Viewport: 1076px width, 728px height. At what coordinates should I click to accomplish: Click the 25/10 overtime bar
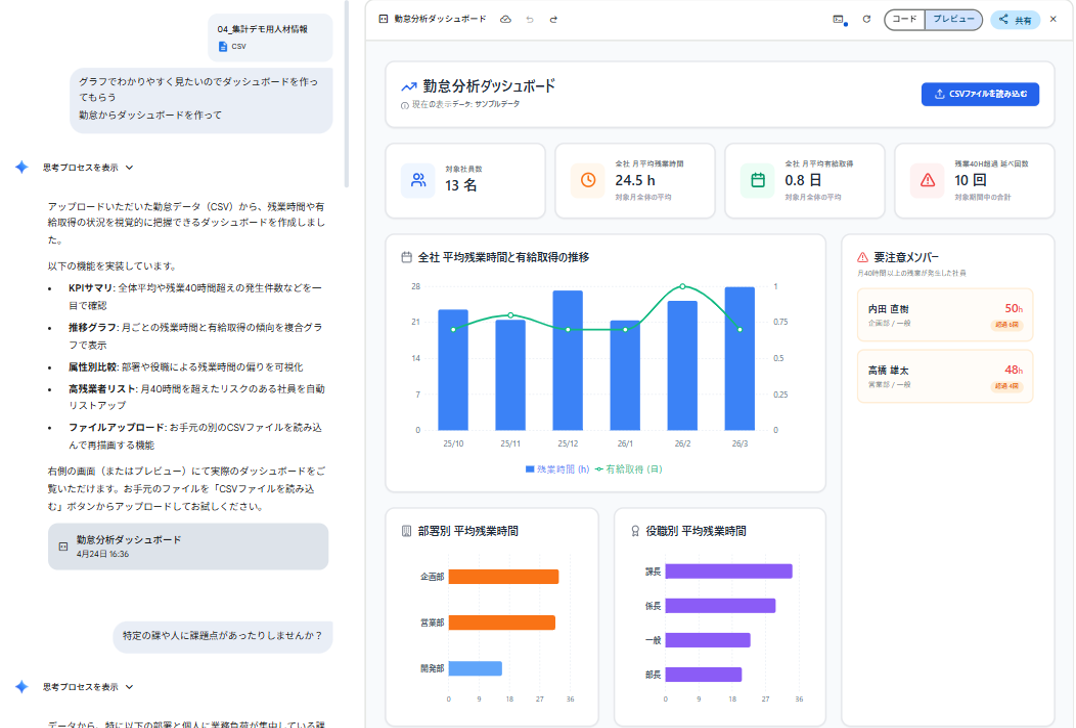pyautogui.click(x=453, y=370)
